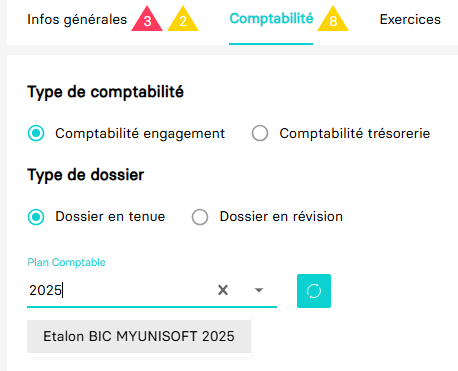Viewport: 458px width, 371px height.
Task: Click the Plan Comptable field label
Action: click(66, 262)
